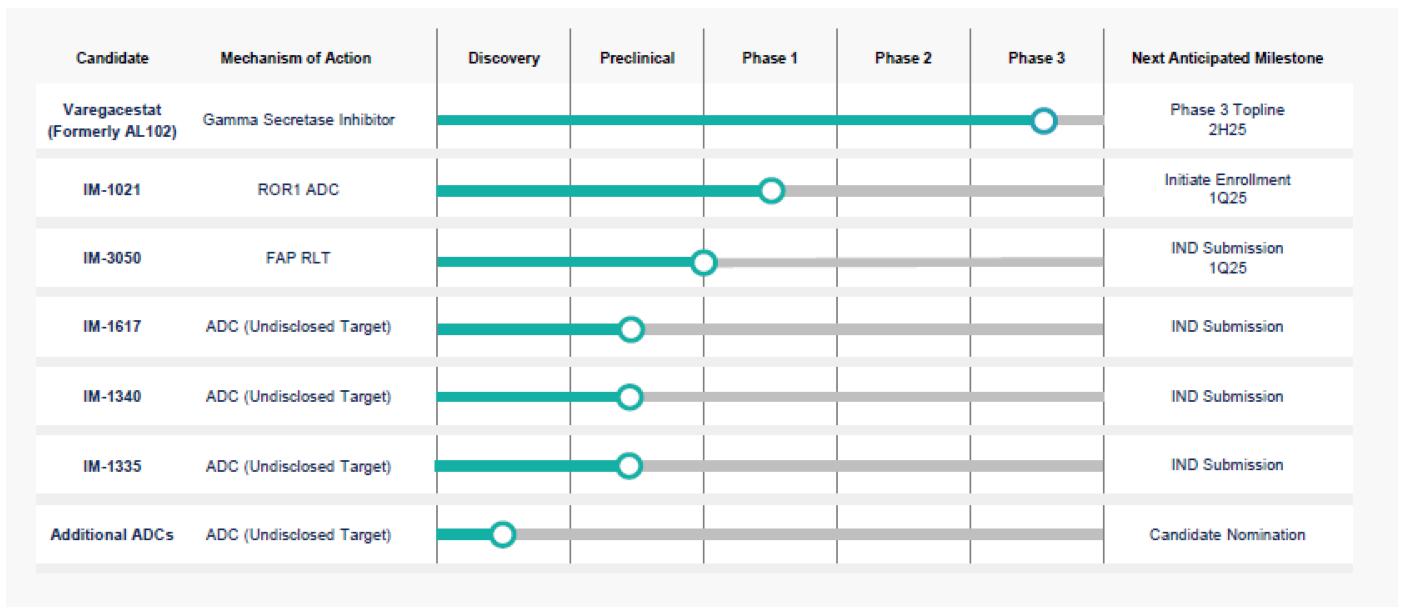Click the IM-1340 progress marker circle

[x=629, y=397]
